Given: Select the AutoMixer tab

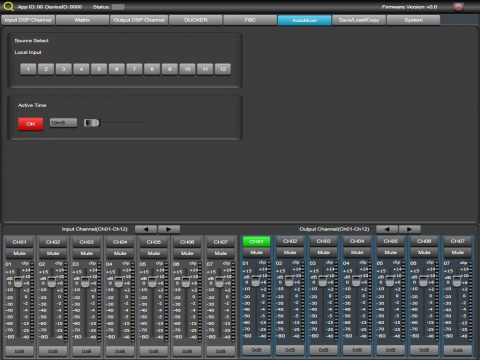Looking at the screenshot, I should click(304, 20).
